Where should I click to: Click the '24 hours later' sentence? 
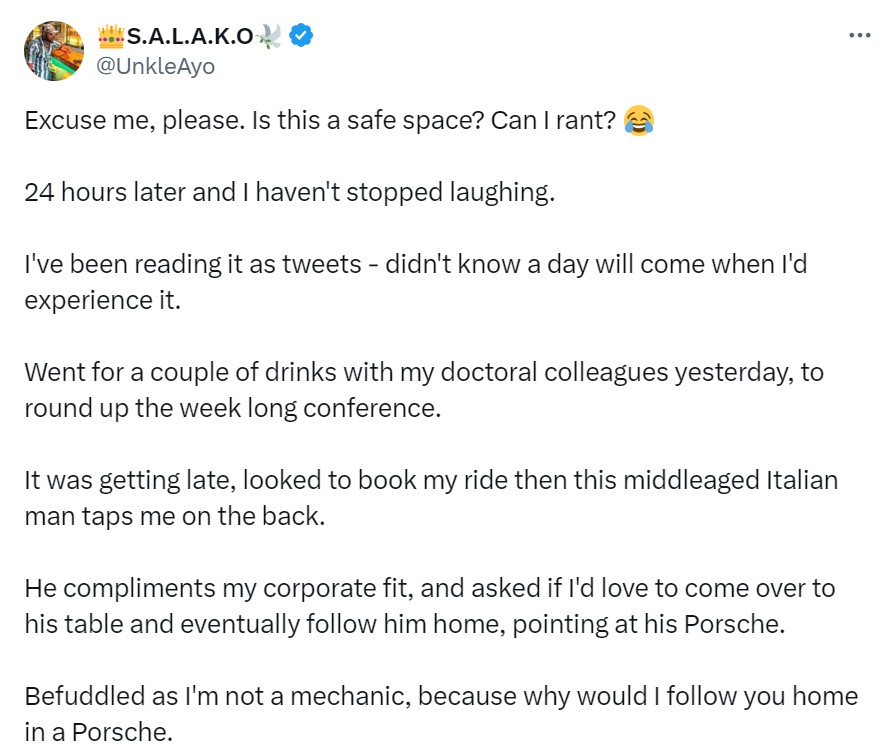point(289,192)
